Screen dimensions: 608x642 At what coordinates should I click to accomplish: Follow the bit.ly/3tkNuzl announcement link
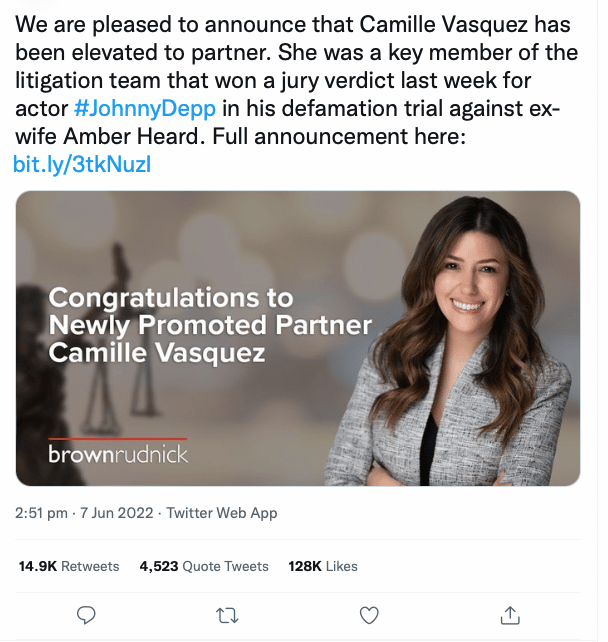pyautogui.click(x=81, y=163)
